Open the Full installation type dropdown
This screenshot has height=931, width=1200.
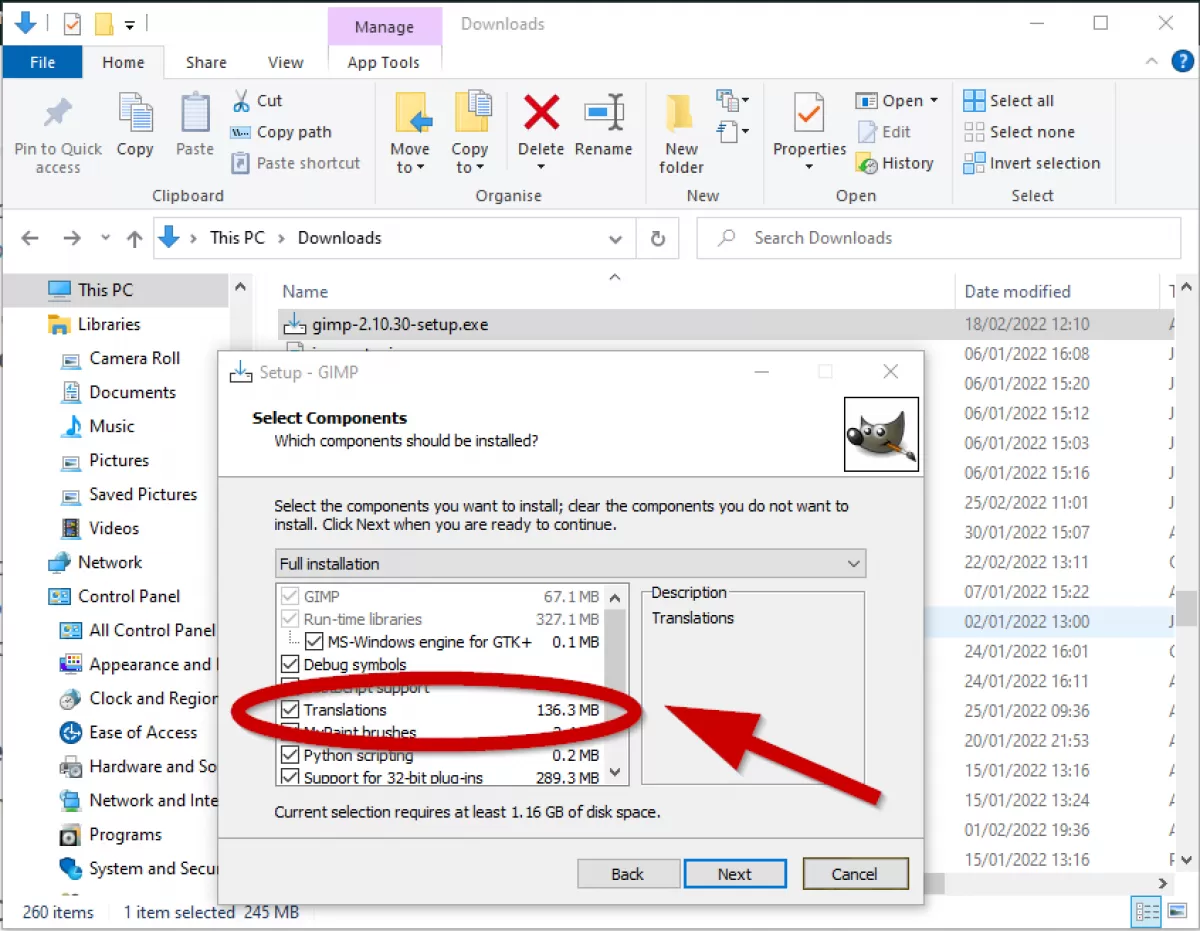pyautogui.click(x=853, y=564)
